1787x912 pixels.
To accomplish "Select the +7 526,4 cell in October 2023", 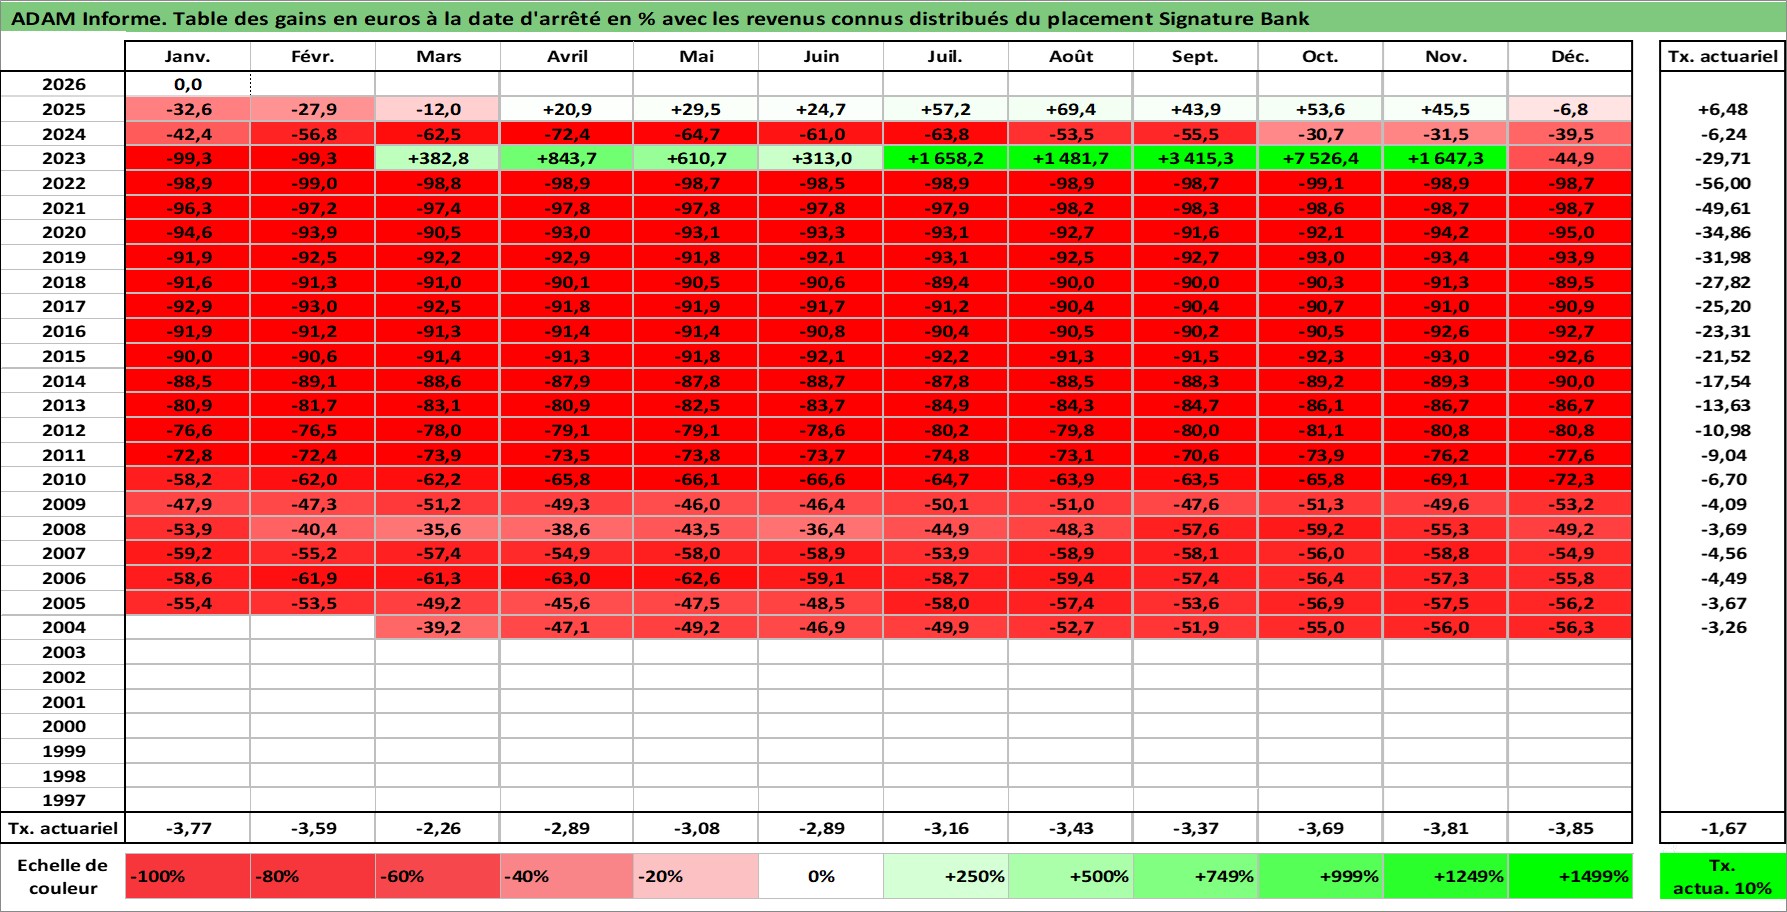I will (1320, 158).
